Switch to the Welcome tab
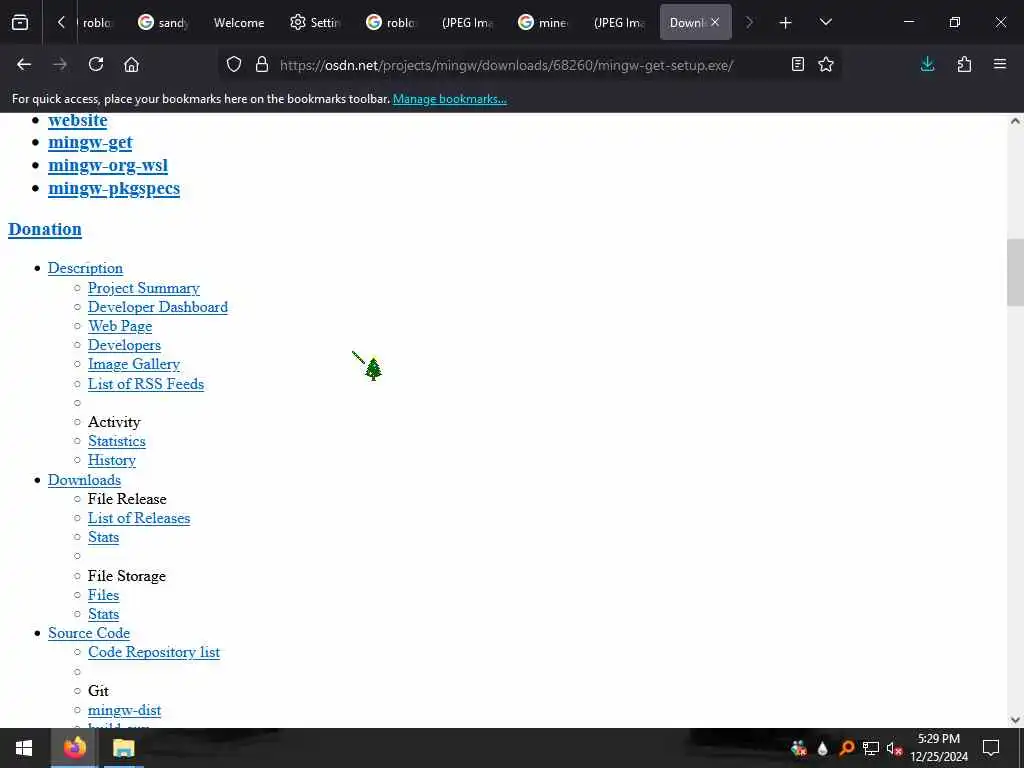This screenshot has height=768, width=1024. point(239,23)
